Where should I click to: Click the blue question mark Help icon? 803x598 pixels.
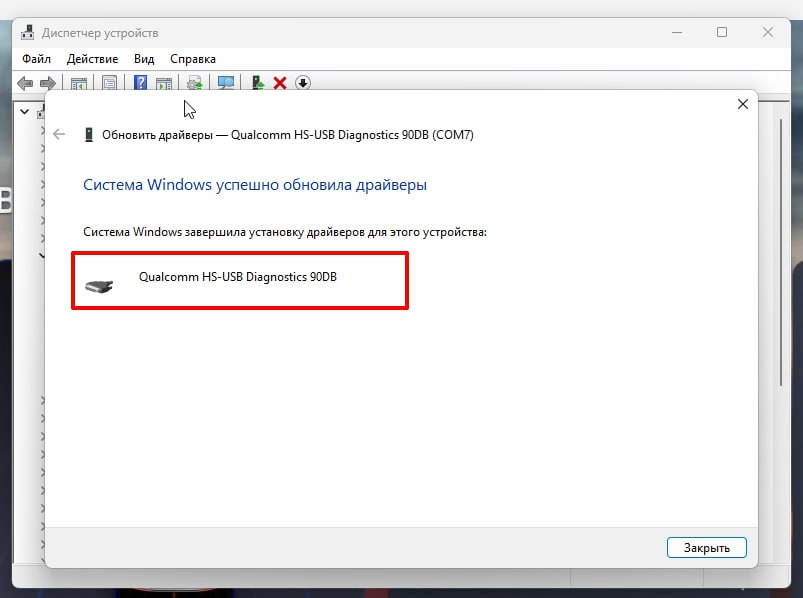coord(140,82)
